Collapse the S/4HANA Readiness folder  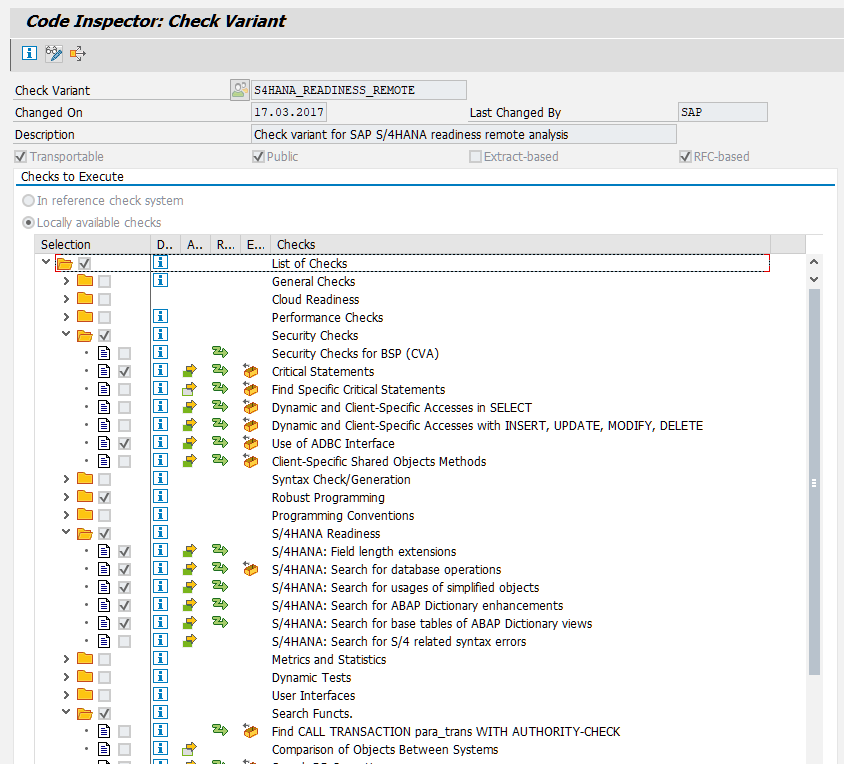66,532
